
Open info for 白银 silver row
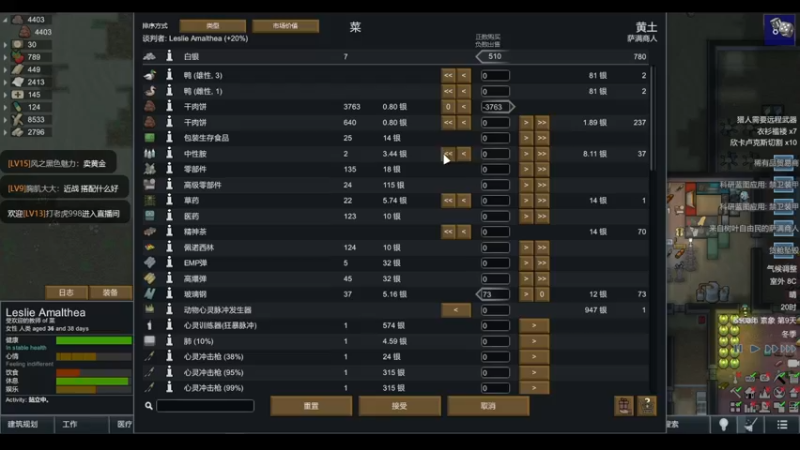[169, 56]
